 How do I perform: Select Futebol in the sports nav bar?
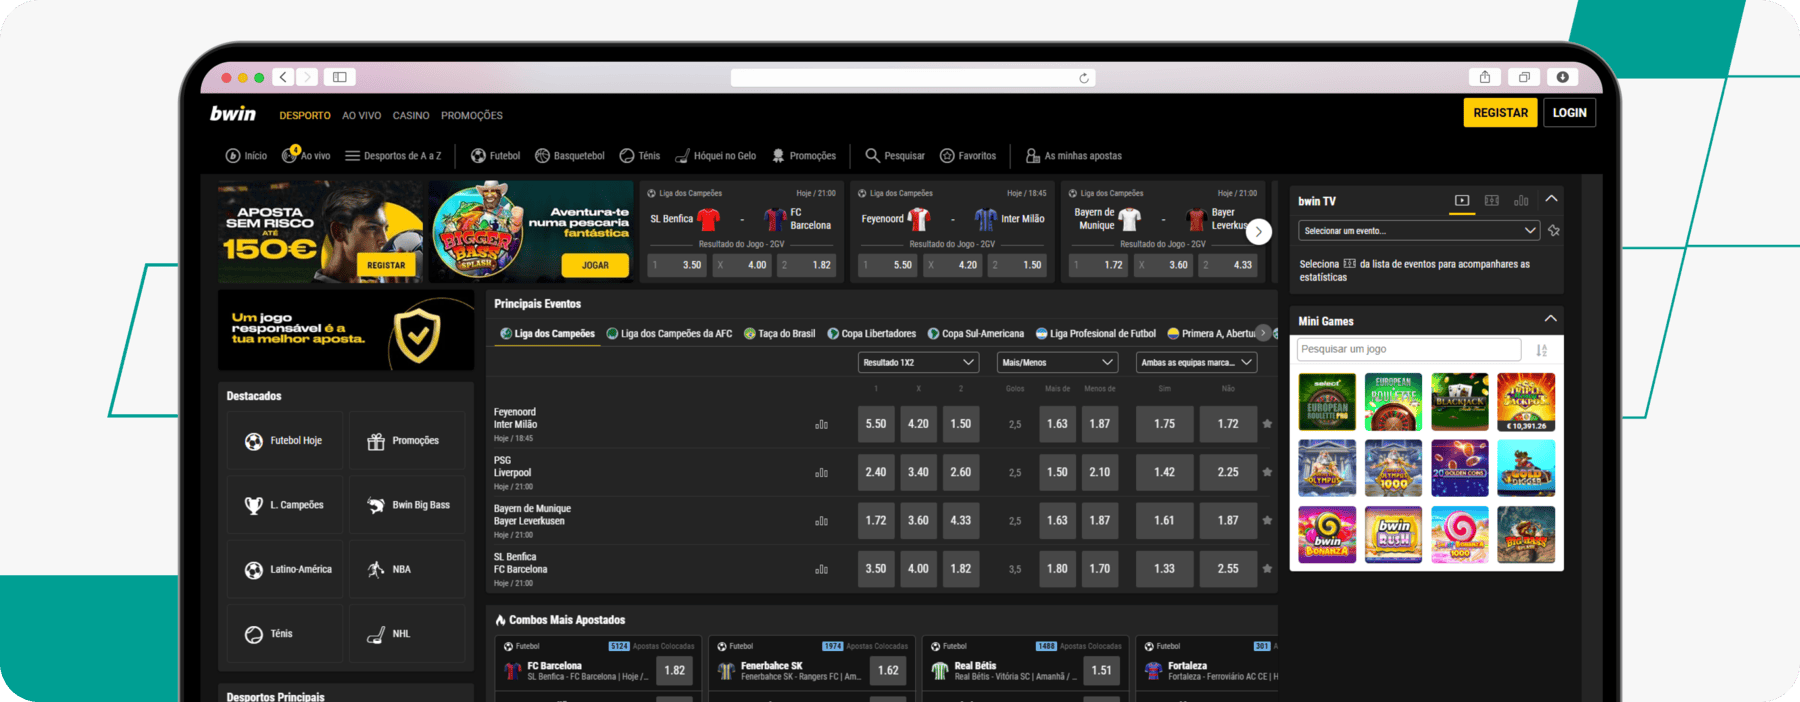tap(496, 156)
